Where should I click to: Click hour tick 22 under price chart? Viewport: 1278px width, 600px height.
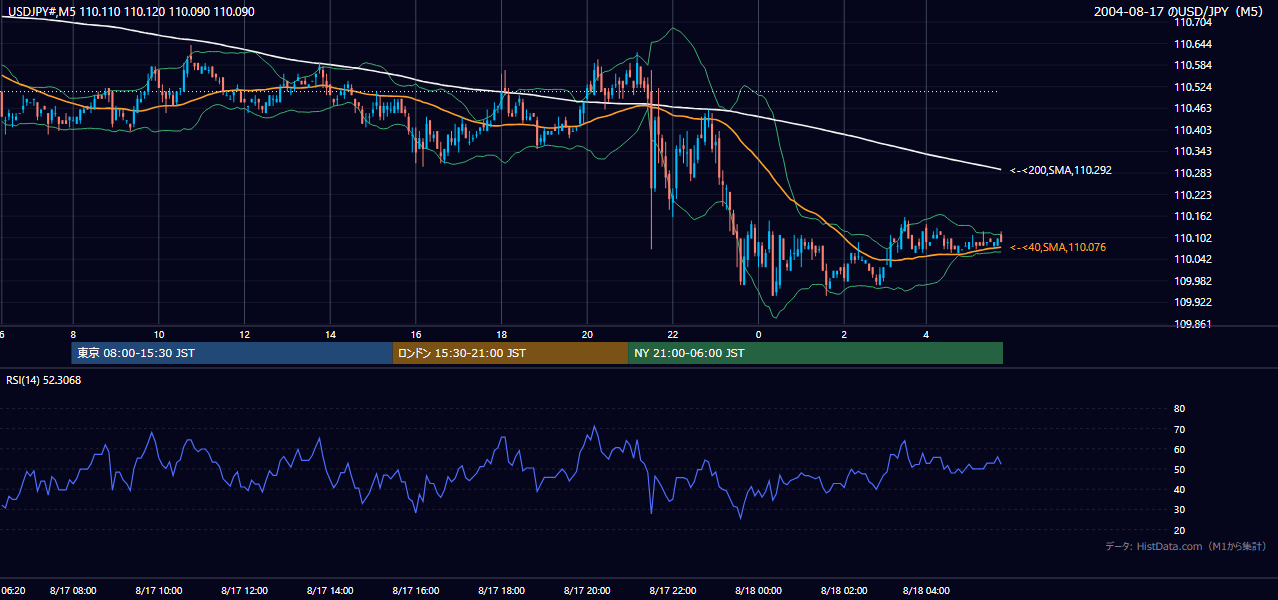(x=673, y=334)
